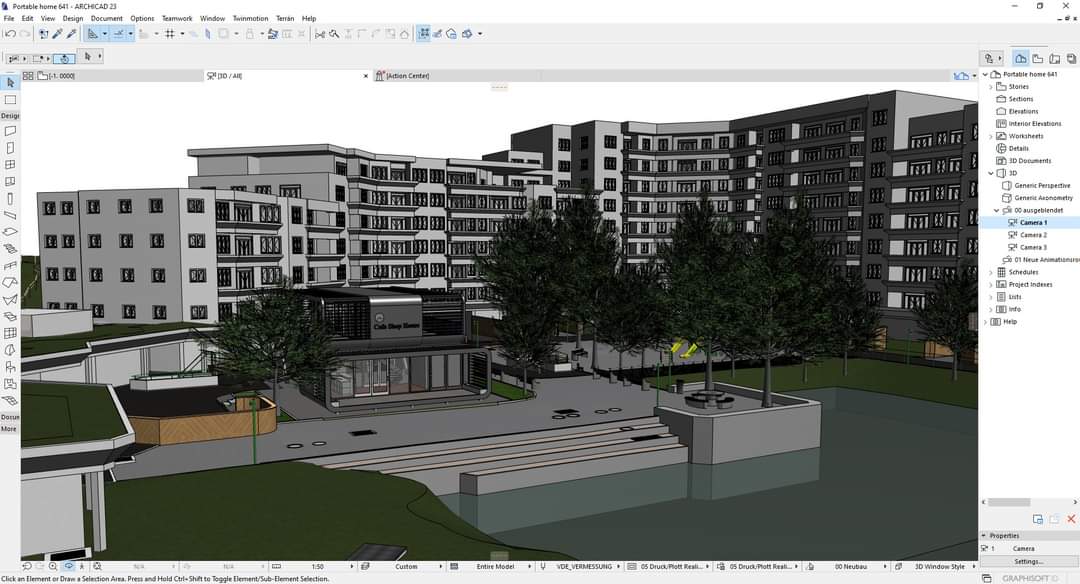Click the Pick Up Parameters eyedropper icon

click(x=57, y=33)
